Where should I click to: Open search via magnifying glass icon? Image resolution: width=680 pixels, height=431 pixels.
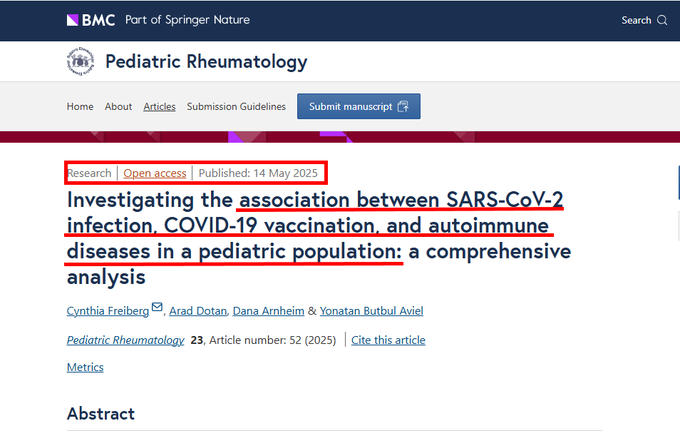(662, 20)
